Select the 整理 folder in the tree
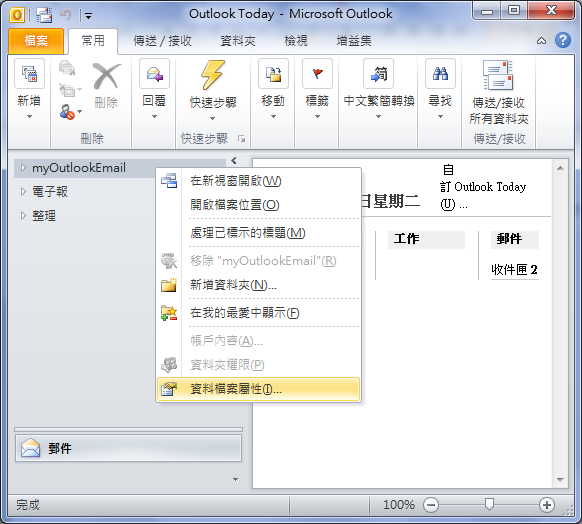The height and width of the screenshot is (524, 582). click(x=44, y=216)
